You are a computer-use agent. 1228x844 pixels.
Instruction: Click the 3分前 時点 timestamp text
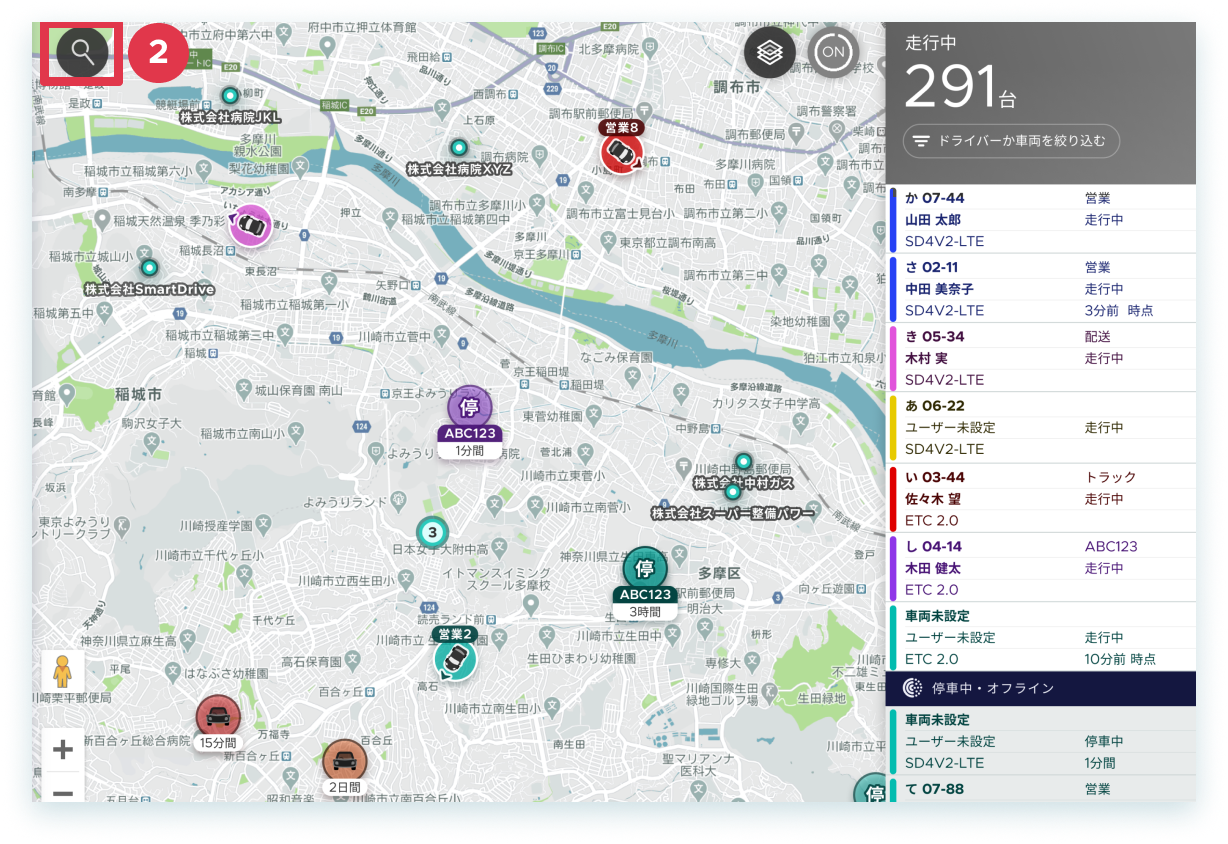1118,310
